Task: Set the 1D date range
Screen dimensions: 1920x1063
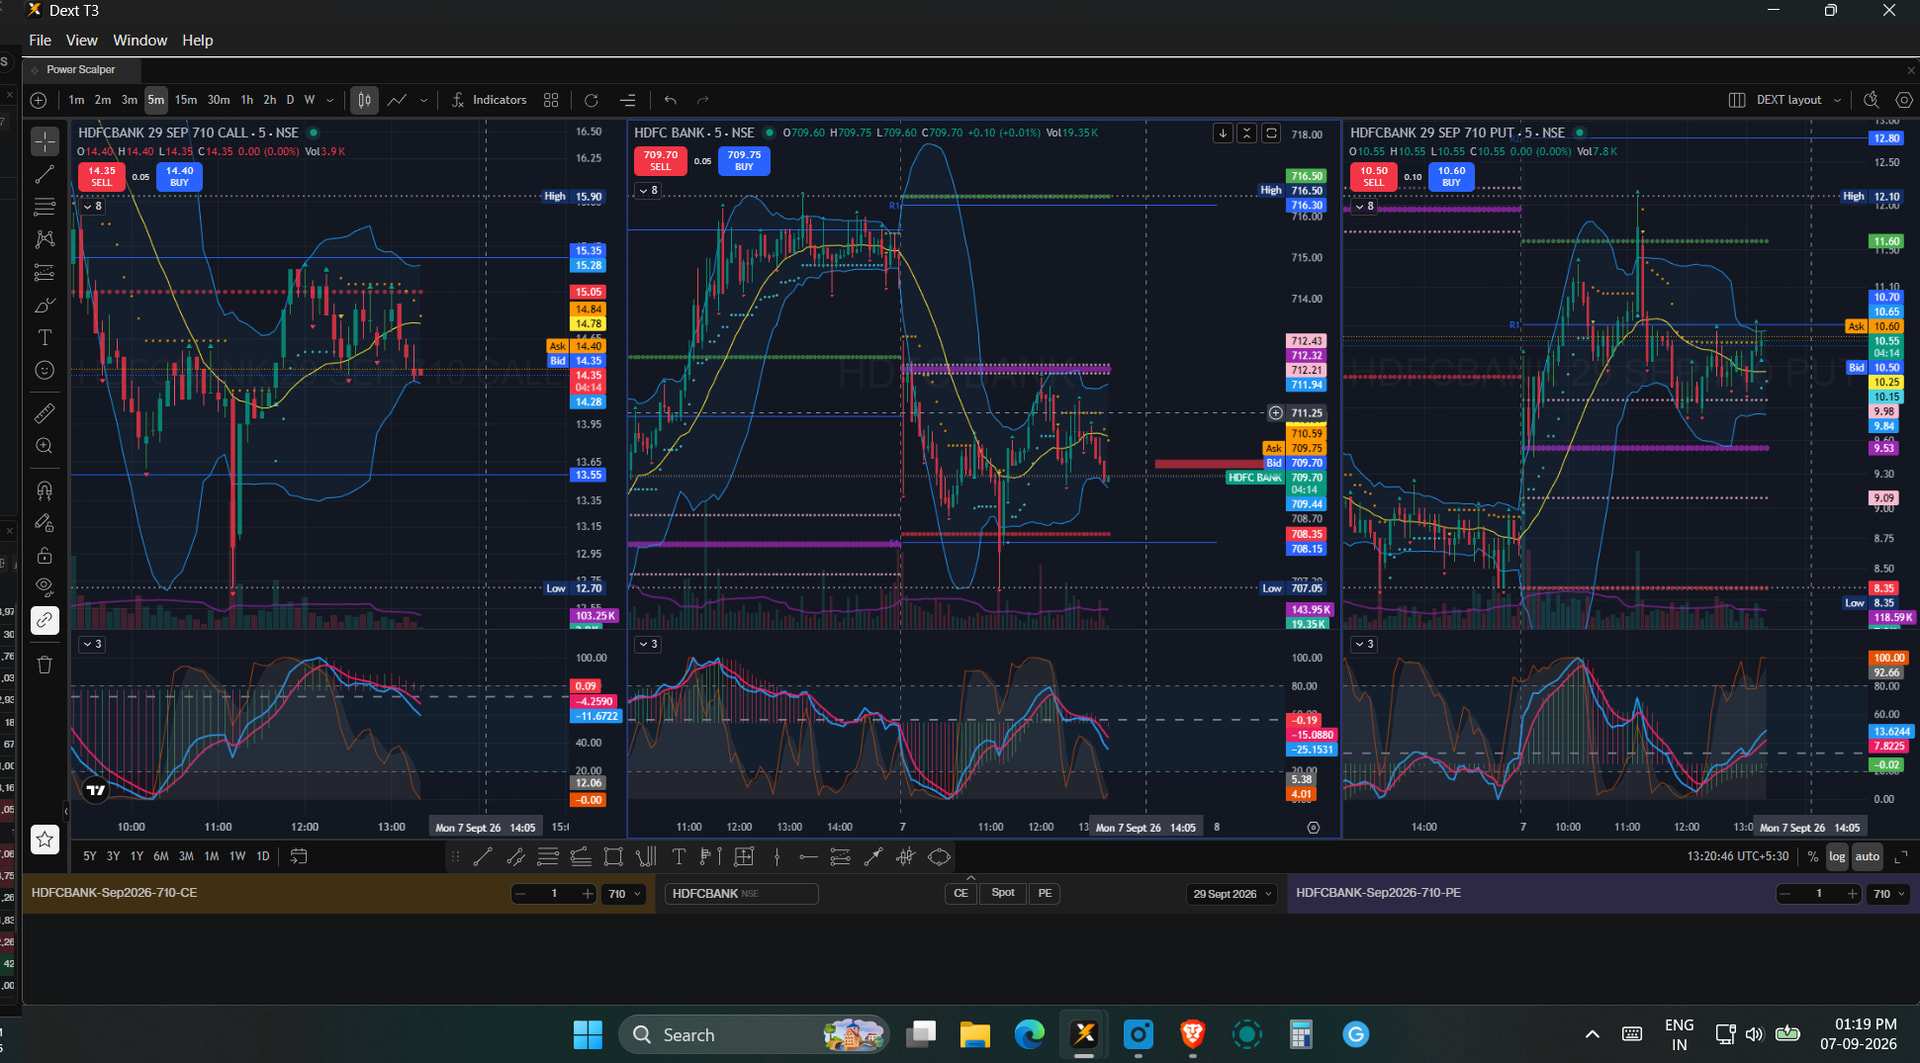Action: tap(263, 857)
